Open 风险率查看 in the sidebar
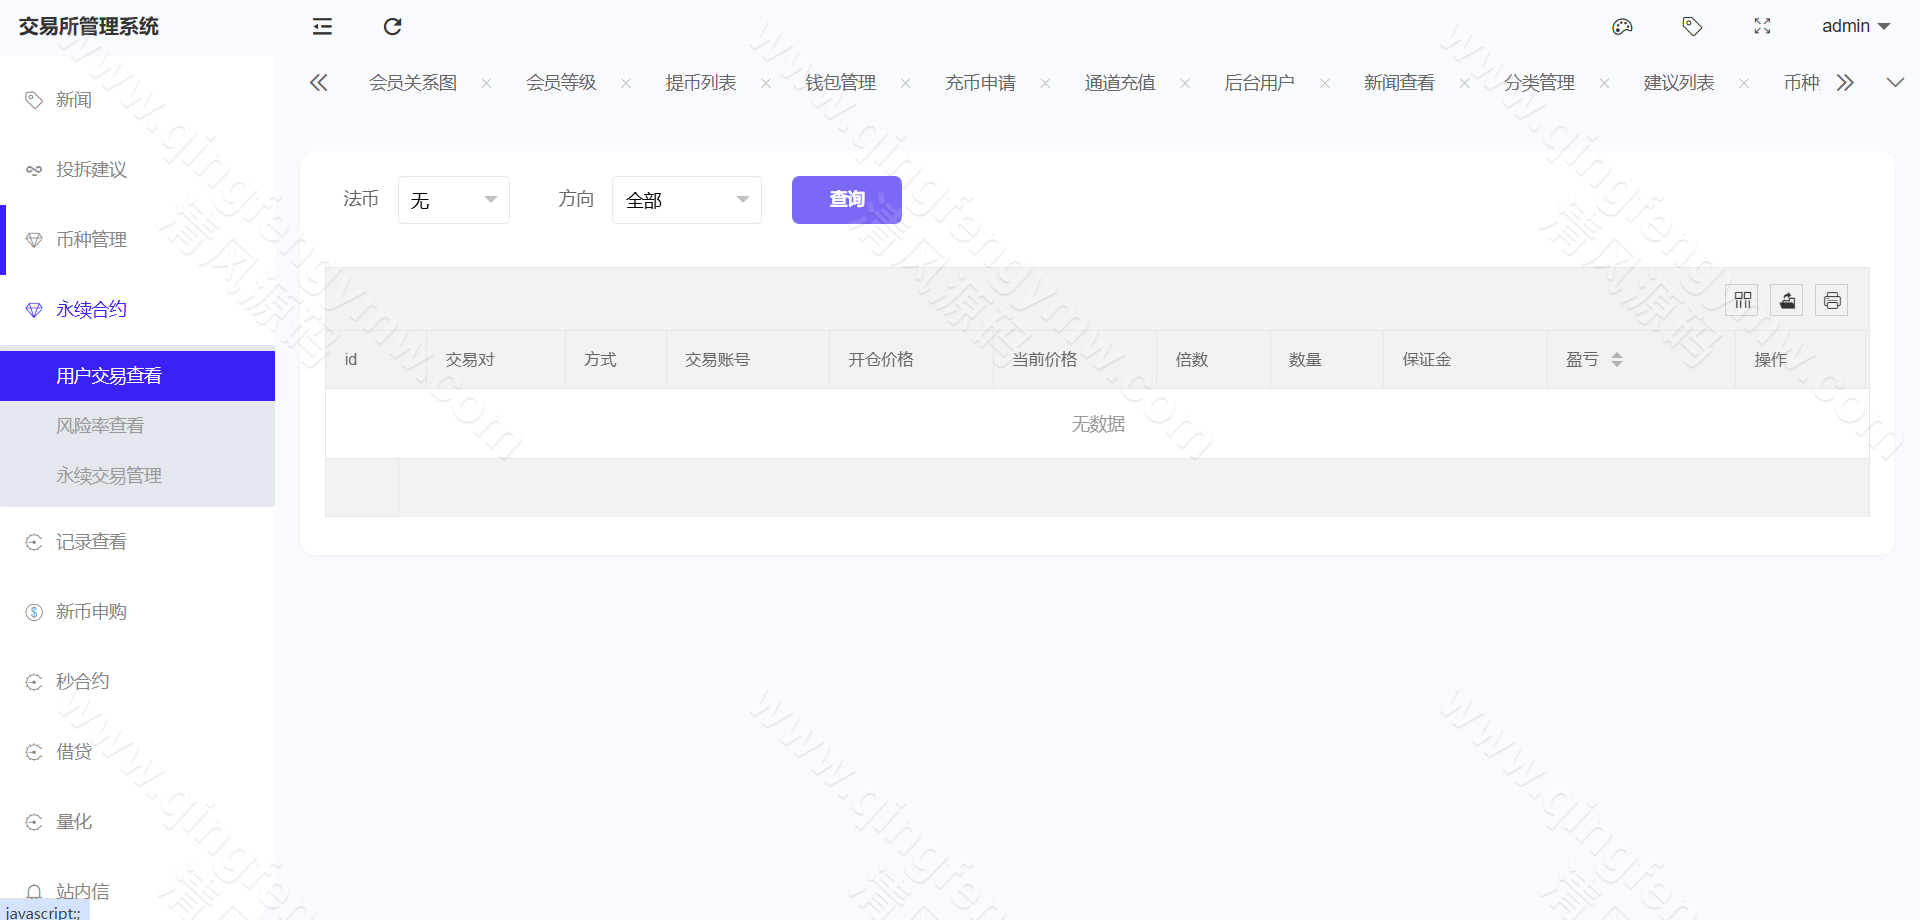The image size is (1920, 920). pos(100,424)
